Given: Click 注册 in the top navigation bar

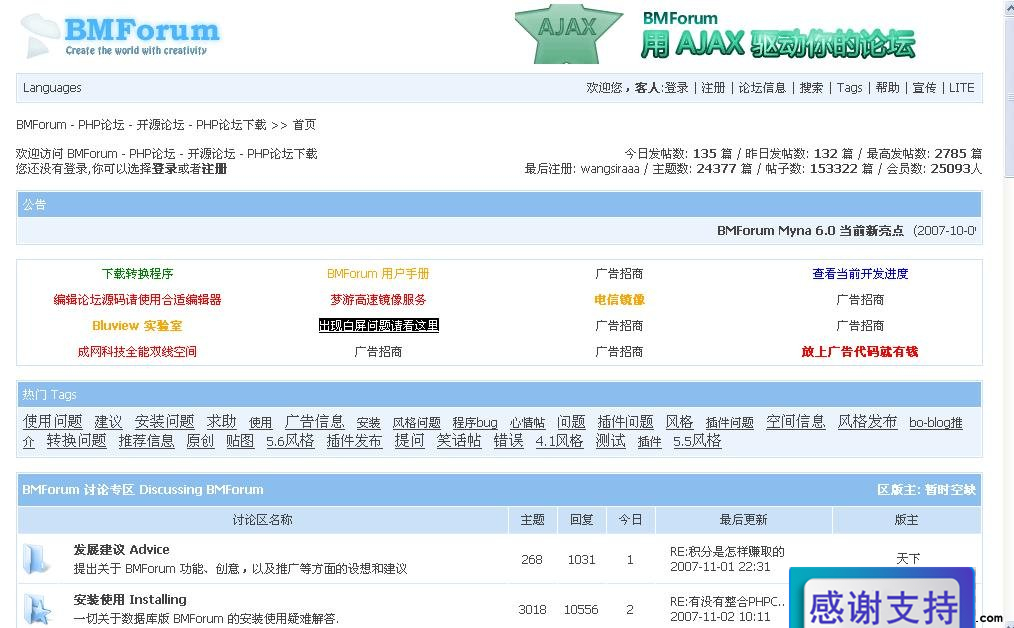Looking at the screenshot, I should pos(713,88).
